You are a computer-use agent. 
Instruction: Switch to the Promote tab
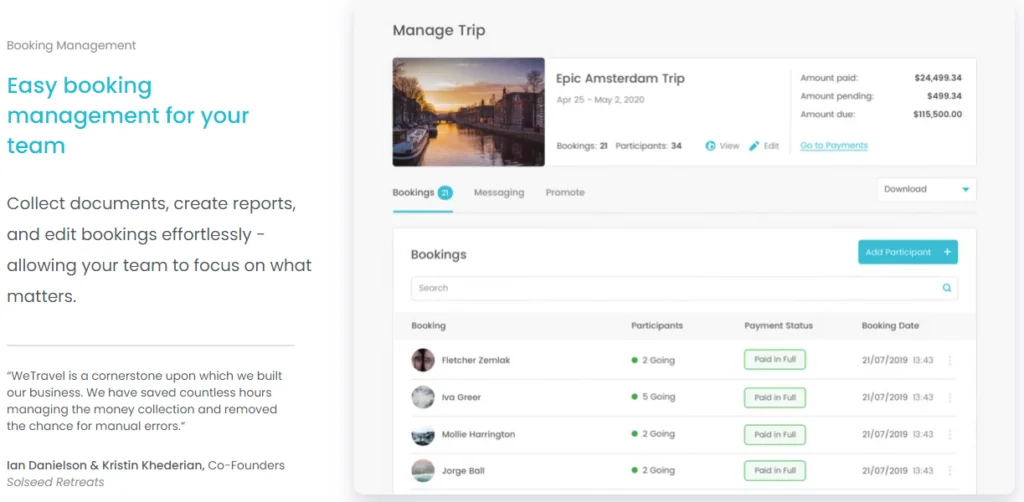[565, 193]
